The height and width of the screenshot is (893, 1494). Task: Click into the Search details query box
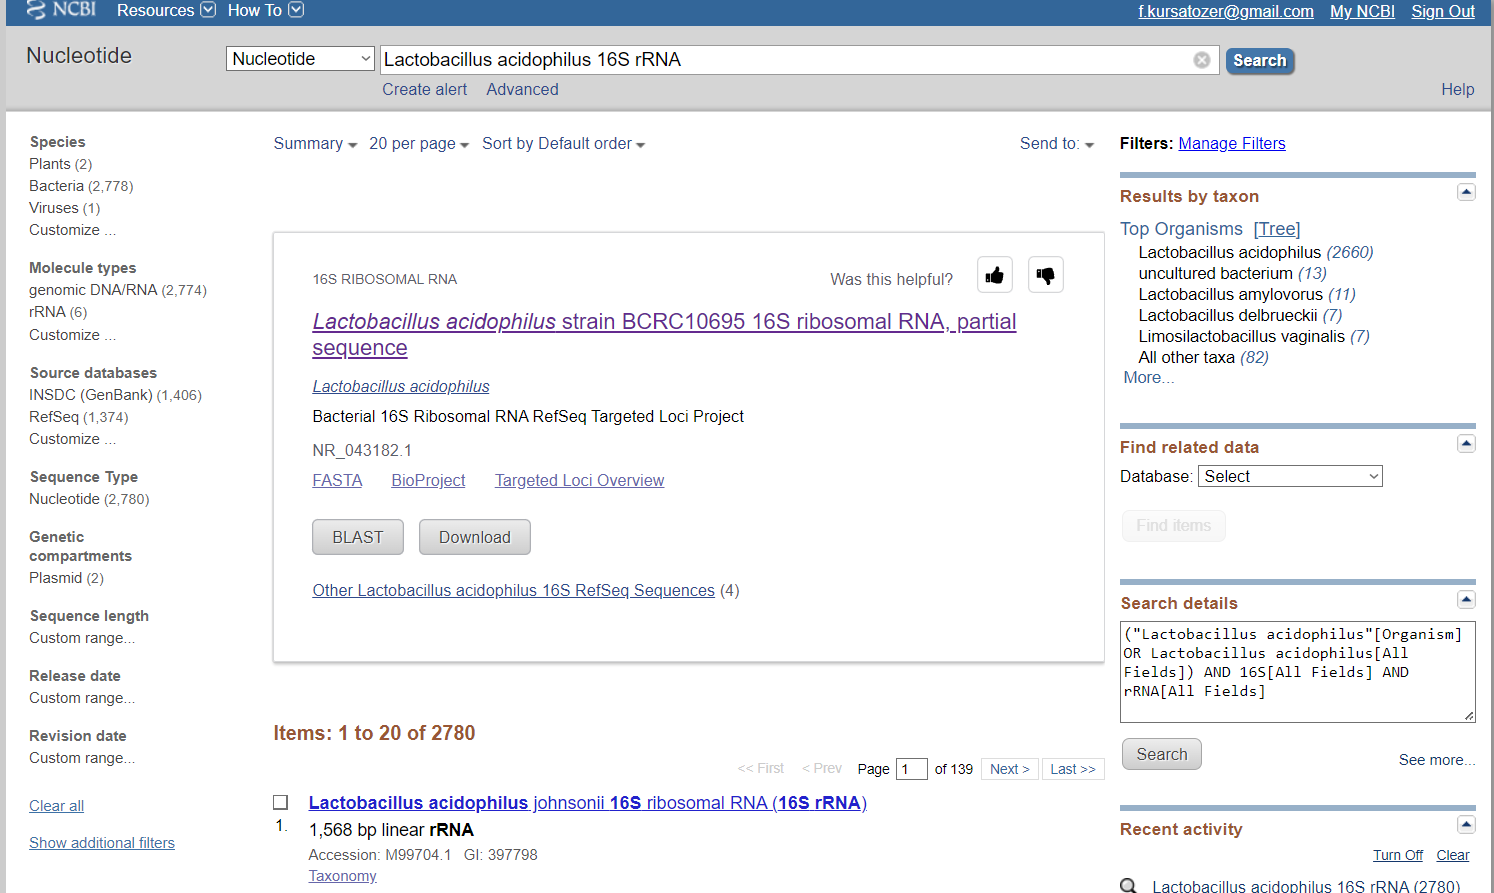point(1298,672)
